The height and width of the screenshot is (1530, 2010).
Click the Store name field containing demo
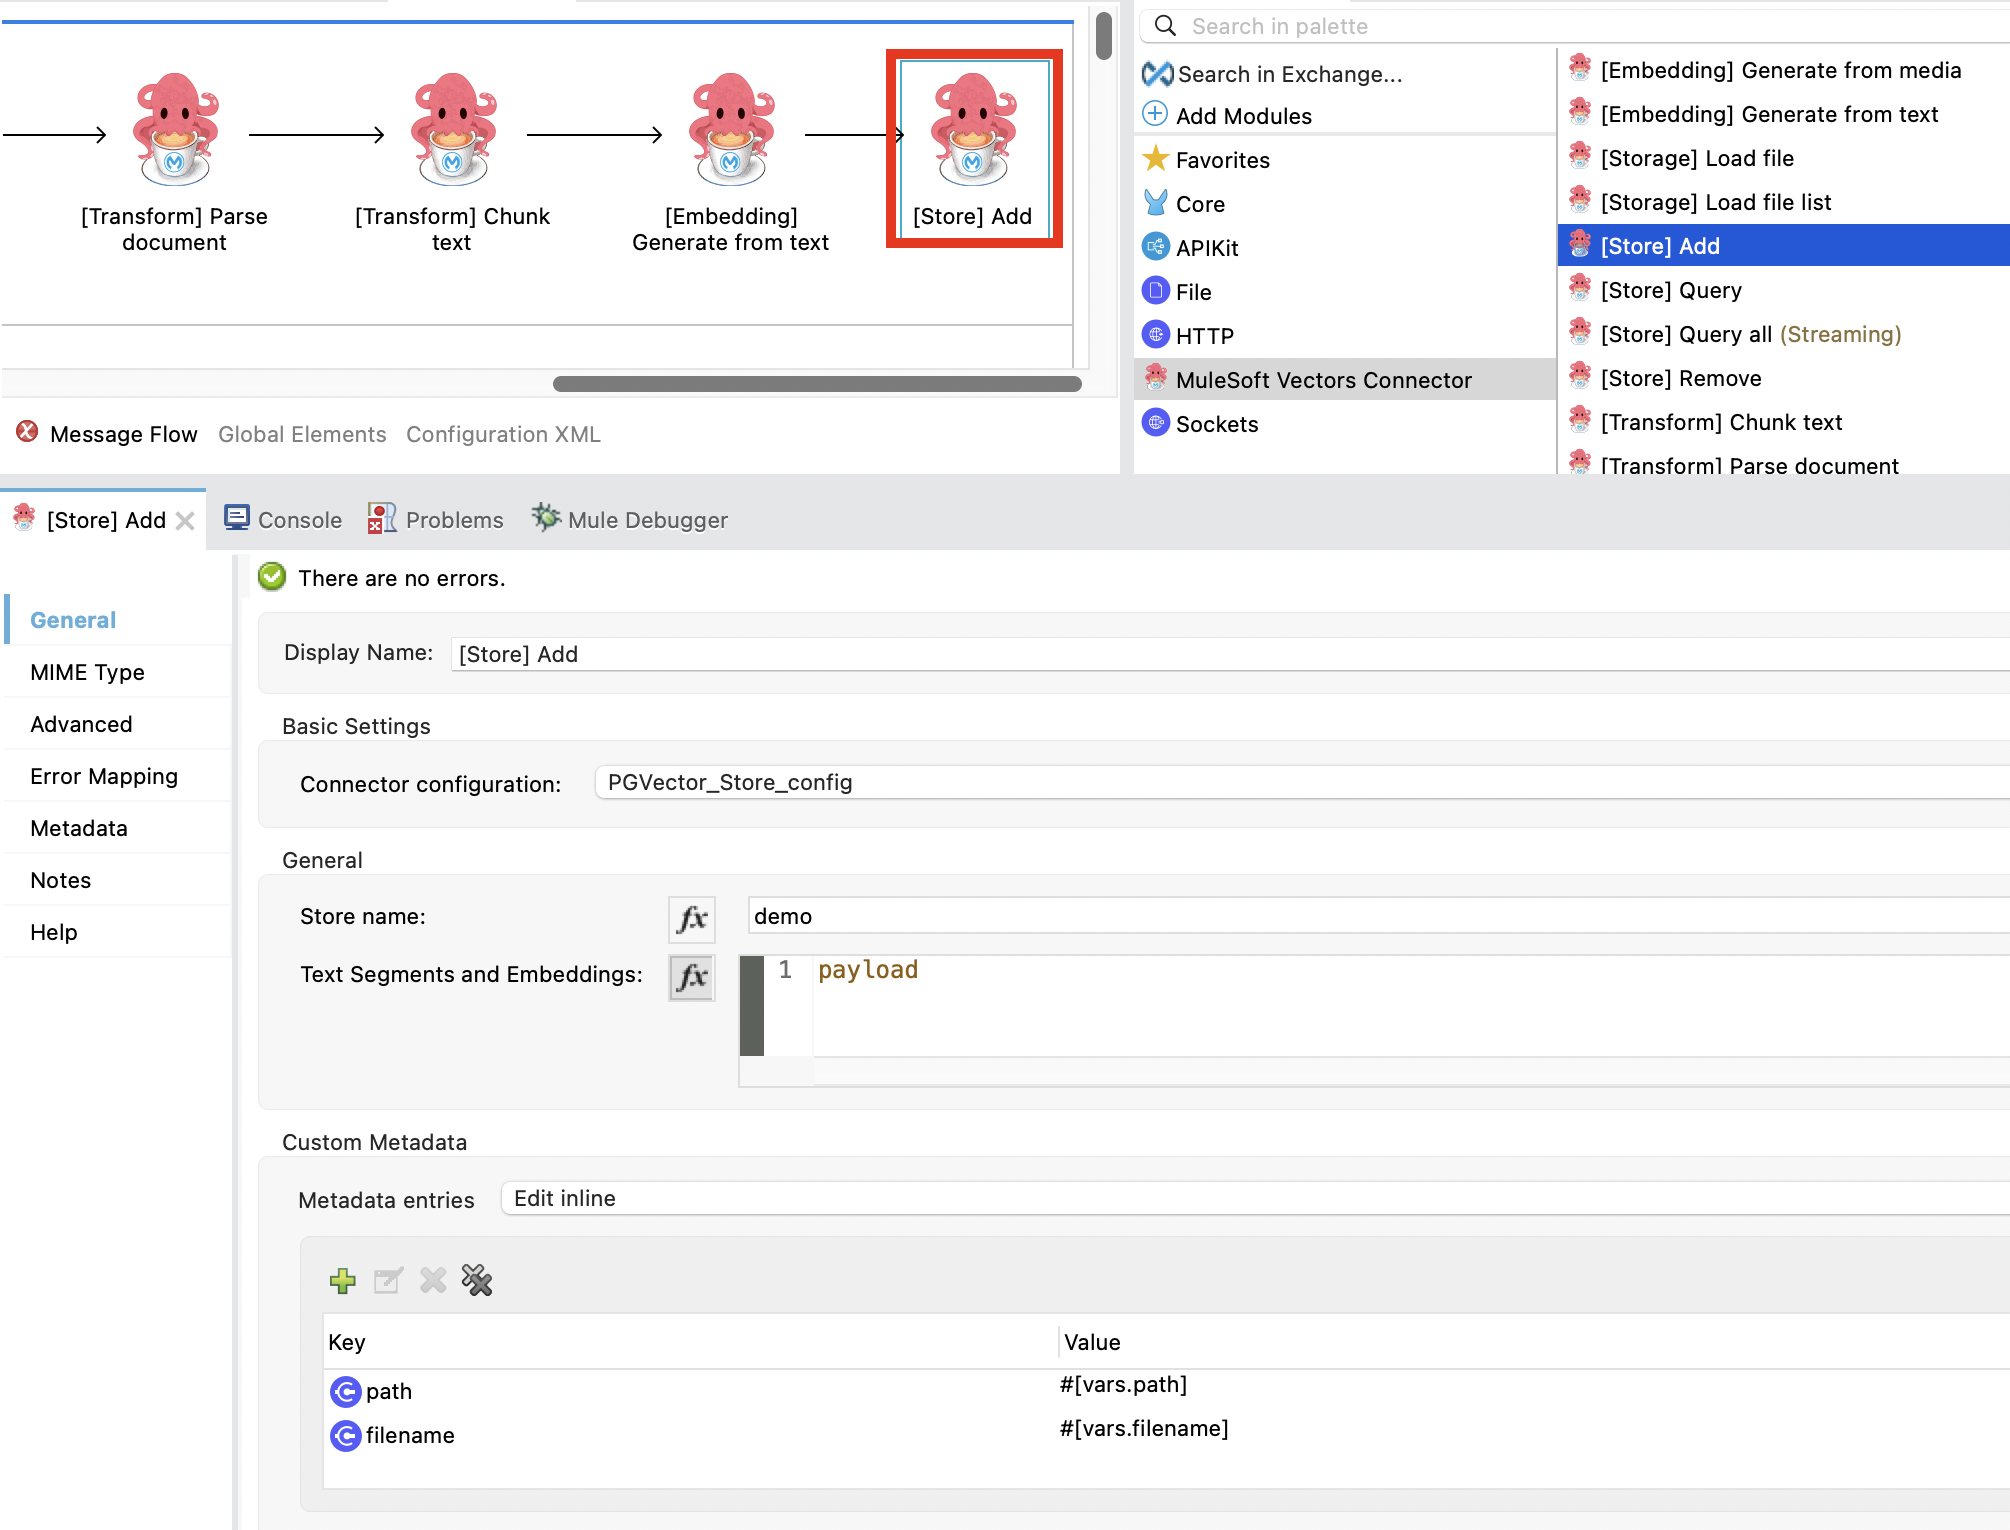coord(1378,916)
